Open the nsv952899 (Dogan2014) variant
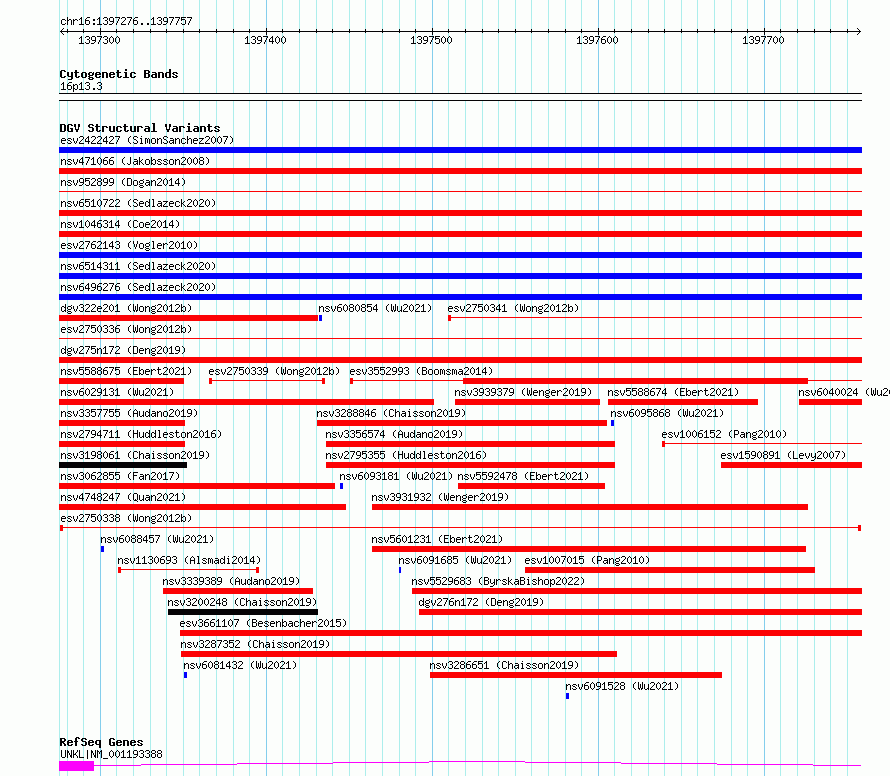 (123, 182)
